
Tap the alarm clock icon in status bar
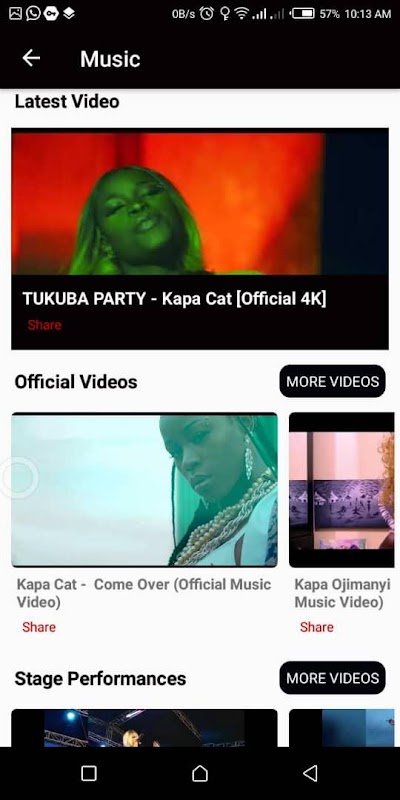pos(207,14)
